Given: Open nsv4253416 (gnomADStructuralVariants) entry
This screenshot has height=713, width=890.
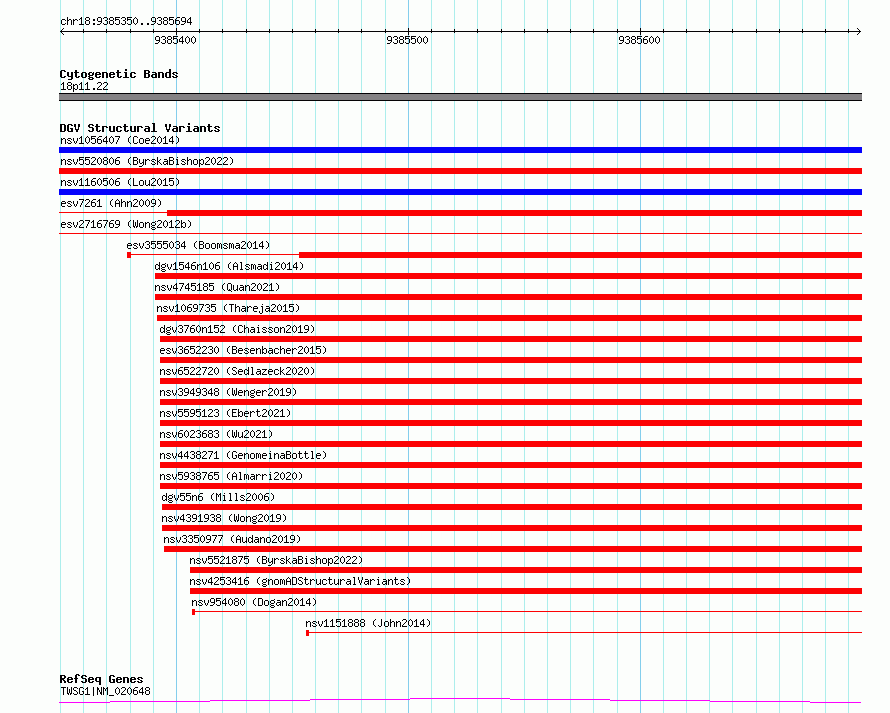Looking at the screenshot, I should (300, 581).
